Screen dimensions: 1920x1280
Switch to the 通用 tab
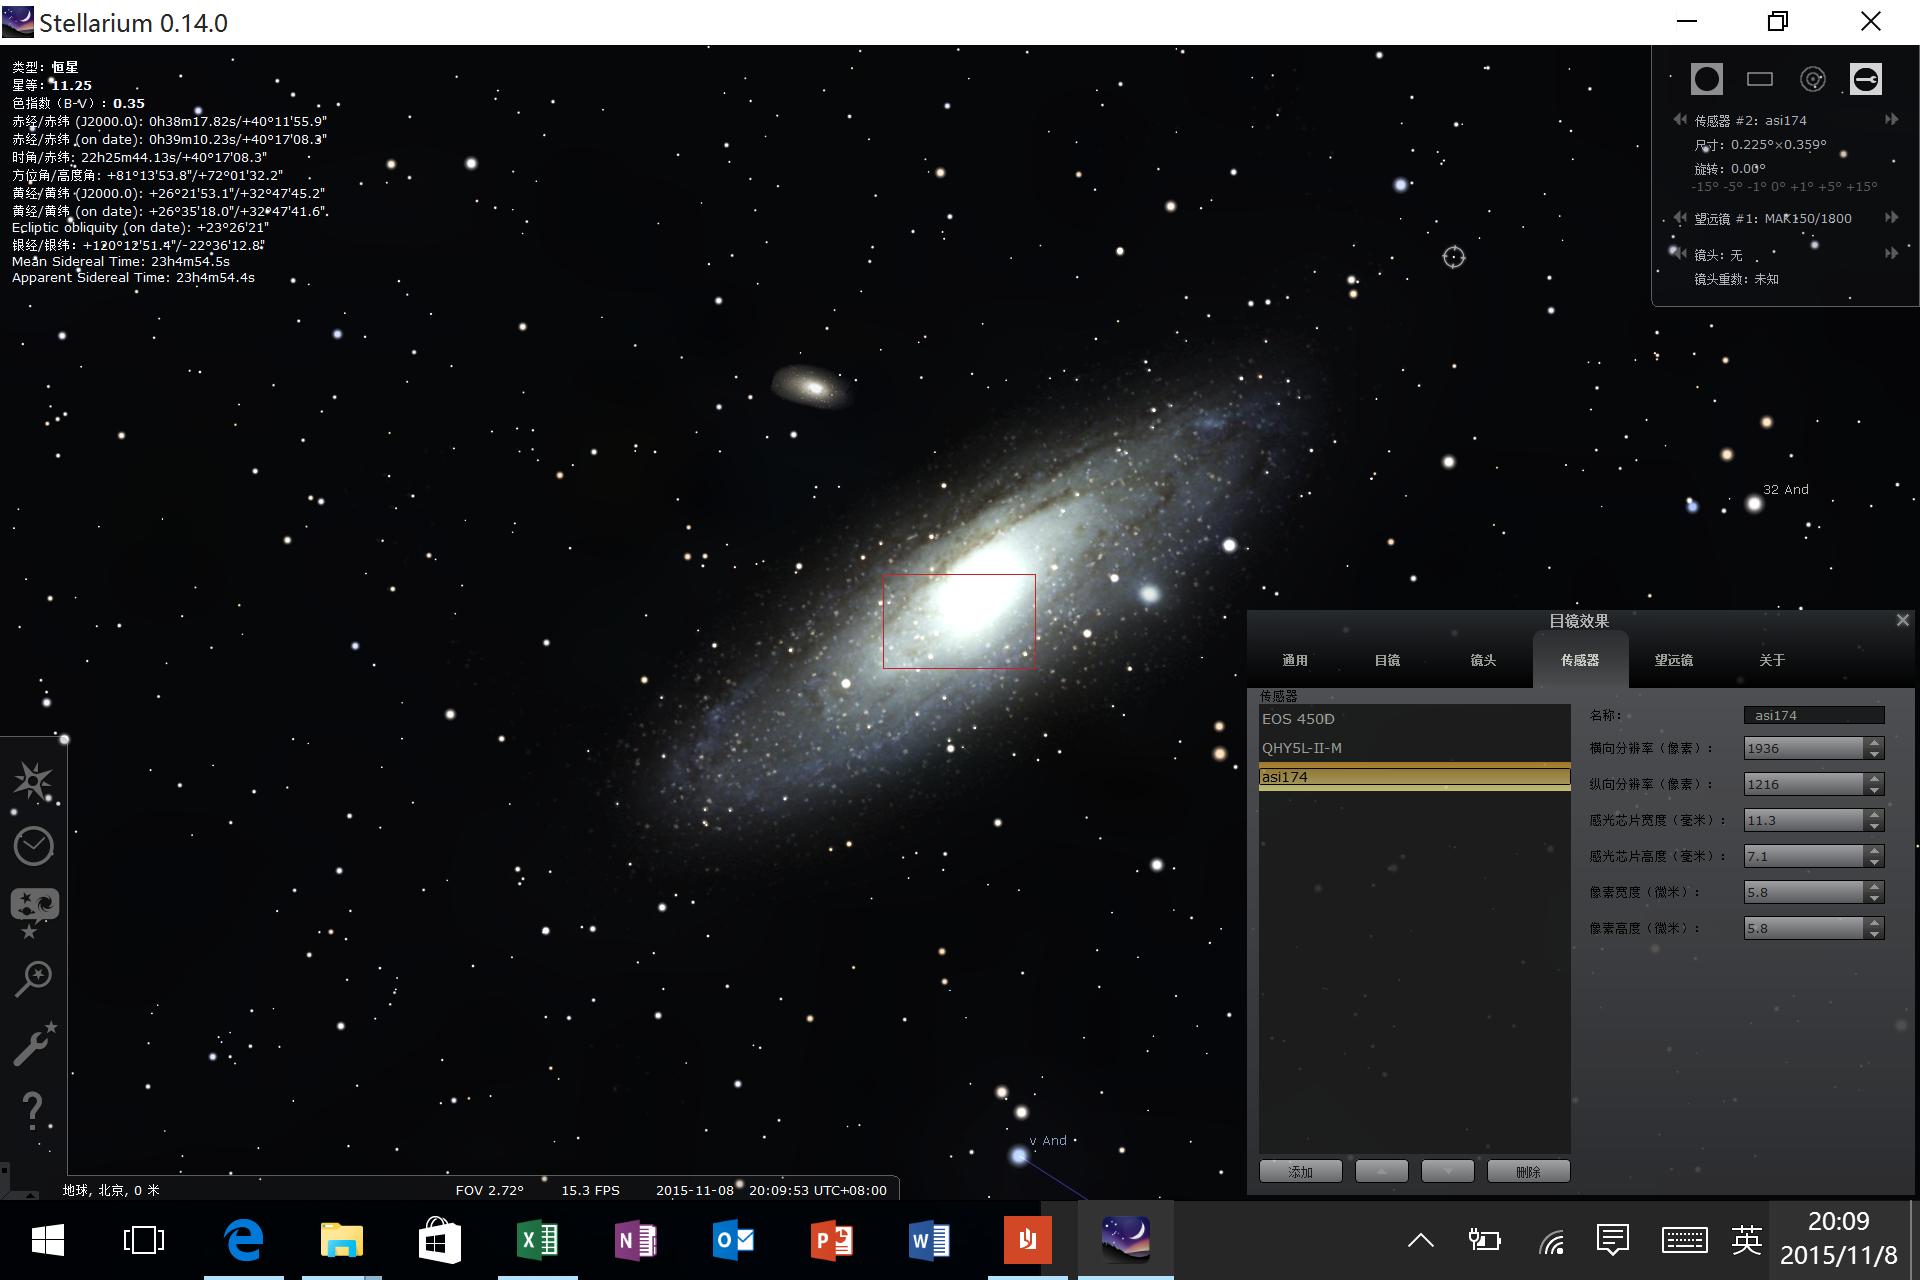click(x=1295, y=660)
